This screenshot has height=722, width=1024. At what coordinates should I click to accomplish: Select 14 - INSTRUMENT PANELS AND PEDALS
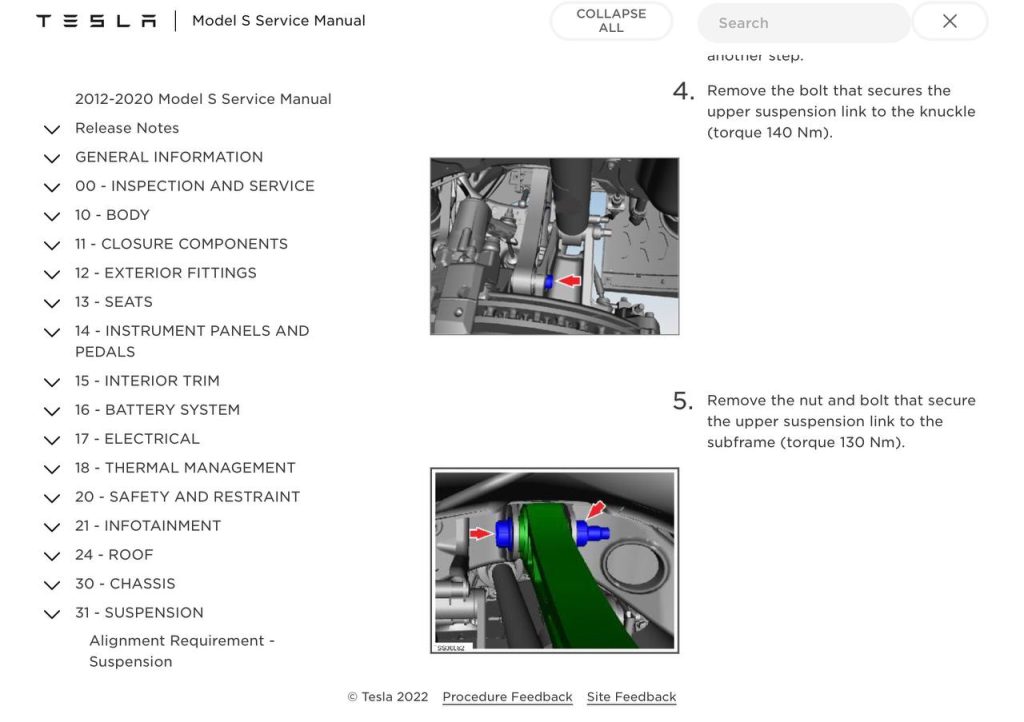pos(192,341)
